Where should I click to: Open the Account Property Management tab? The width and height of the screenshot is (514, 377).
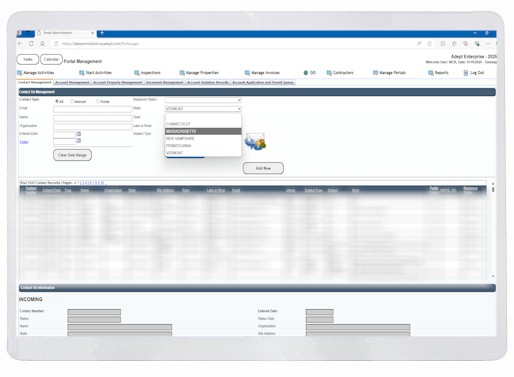point(117,82)
